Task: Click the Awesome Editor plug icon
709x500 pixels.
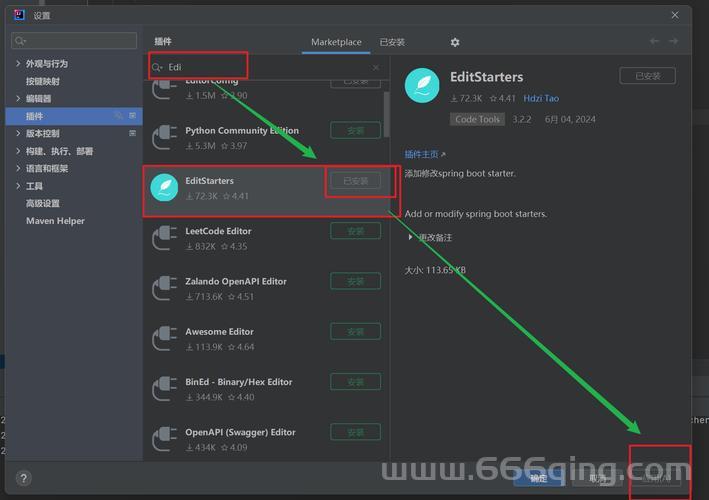Action: pyautogui.click(x=164, y=338)
